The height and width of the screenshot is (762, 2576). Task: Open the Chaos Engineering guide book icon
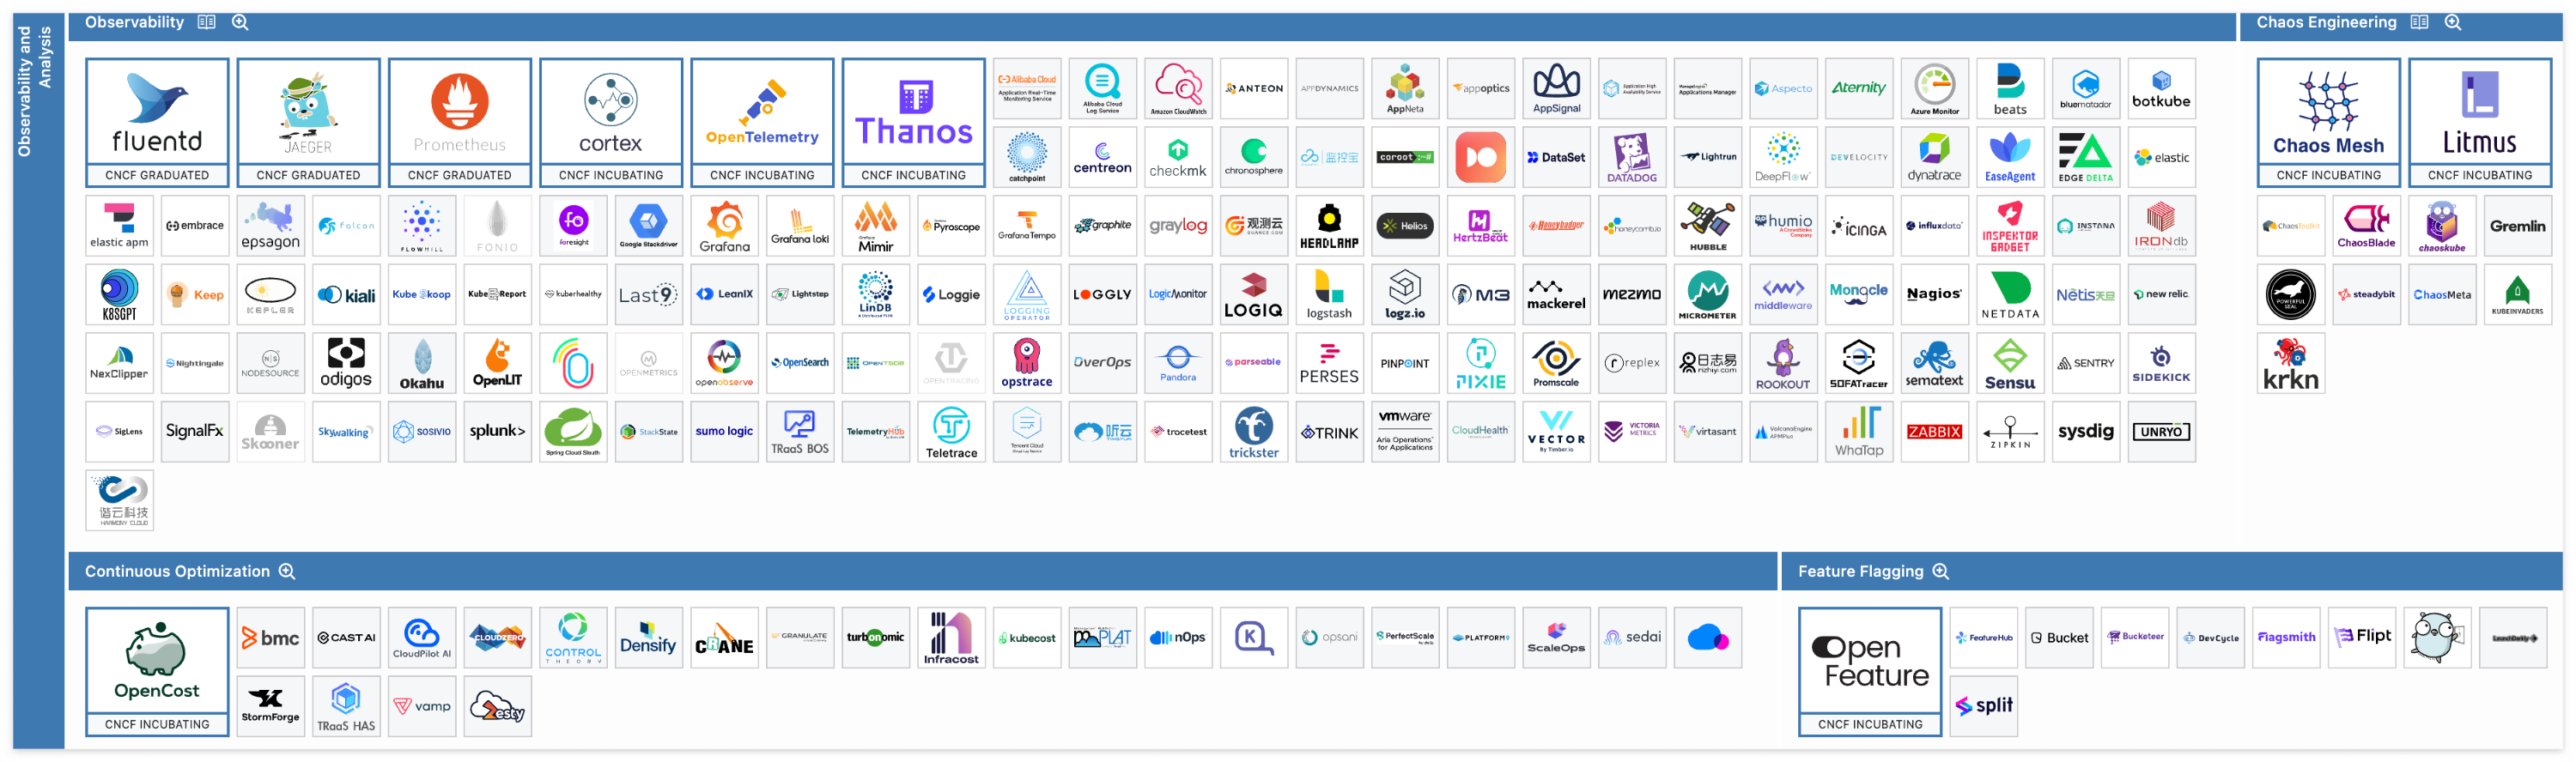click(2420, 22)
